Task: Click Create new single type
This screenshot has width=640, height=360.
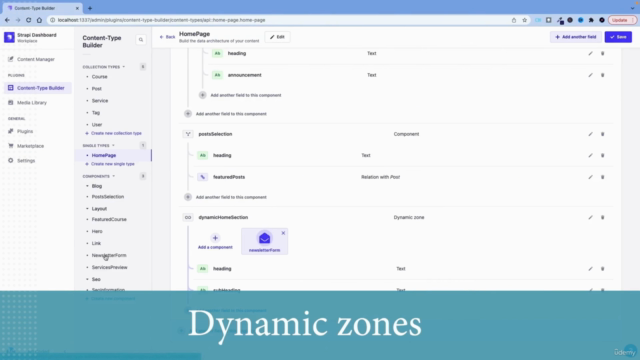Action: [110, 164]
